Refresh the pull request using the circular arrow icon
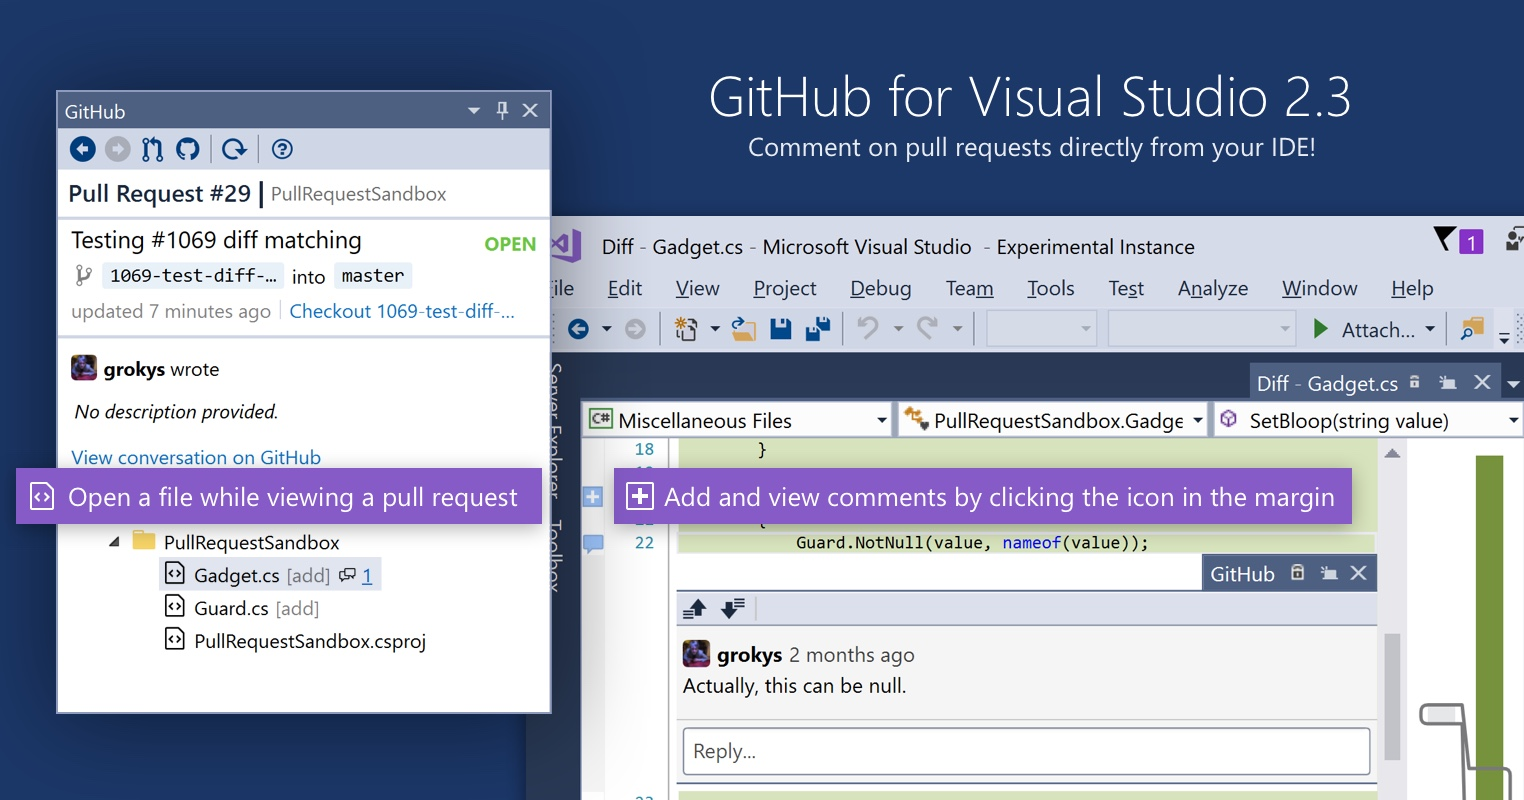 click(x=234, y=148)
